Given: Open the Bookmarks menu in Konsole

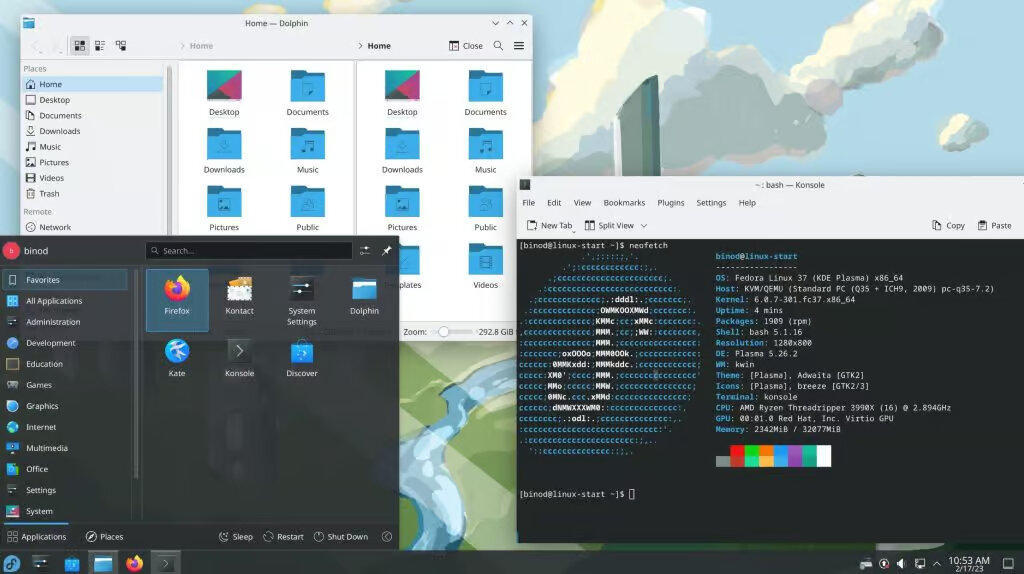Looking at the screenshot, I should tap(624, 203).
